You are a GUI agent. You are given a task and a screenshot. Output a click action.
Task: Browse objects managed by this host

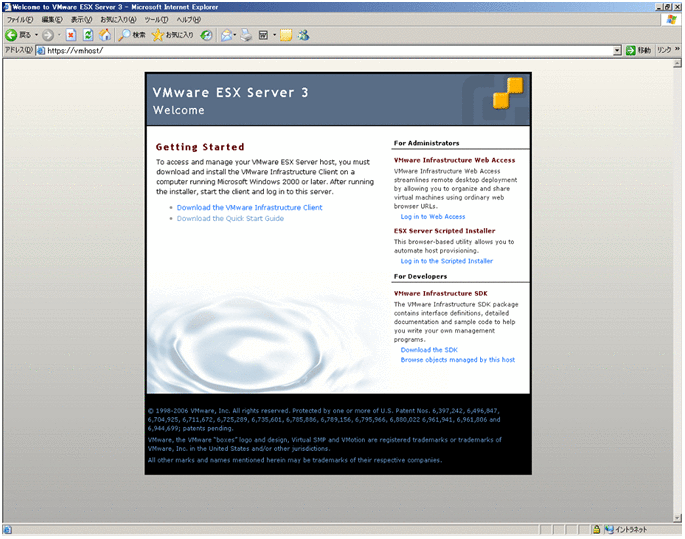[x=458, y=360]
